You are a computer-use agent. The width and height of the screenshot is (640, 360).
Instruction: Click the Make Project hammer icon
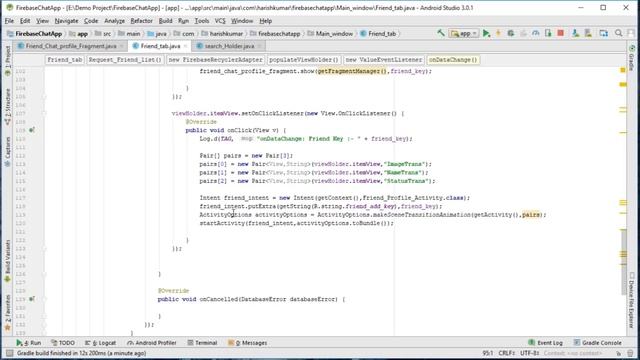441,33
